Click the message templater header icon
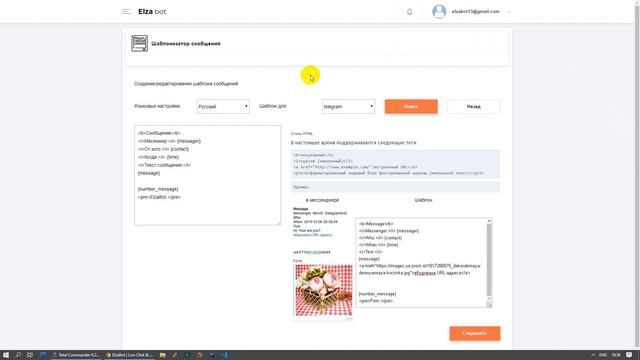 140,43
